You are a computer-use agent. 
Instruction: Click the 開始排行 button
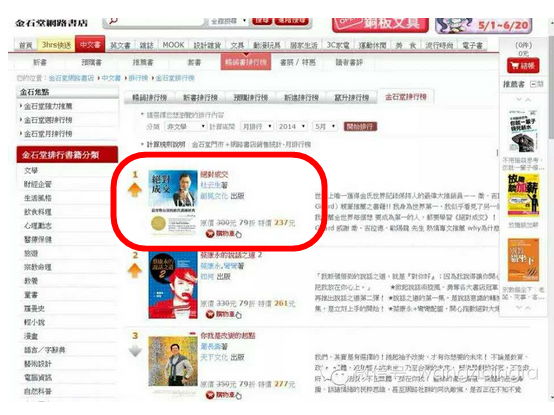point(360,126)
